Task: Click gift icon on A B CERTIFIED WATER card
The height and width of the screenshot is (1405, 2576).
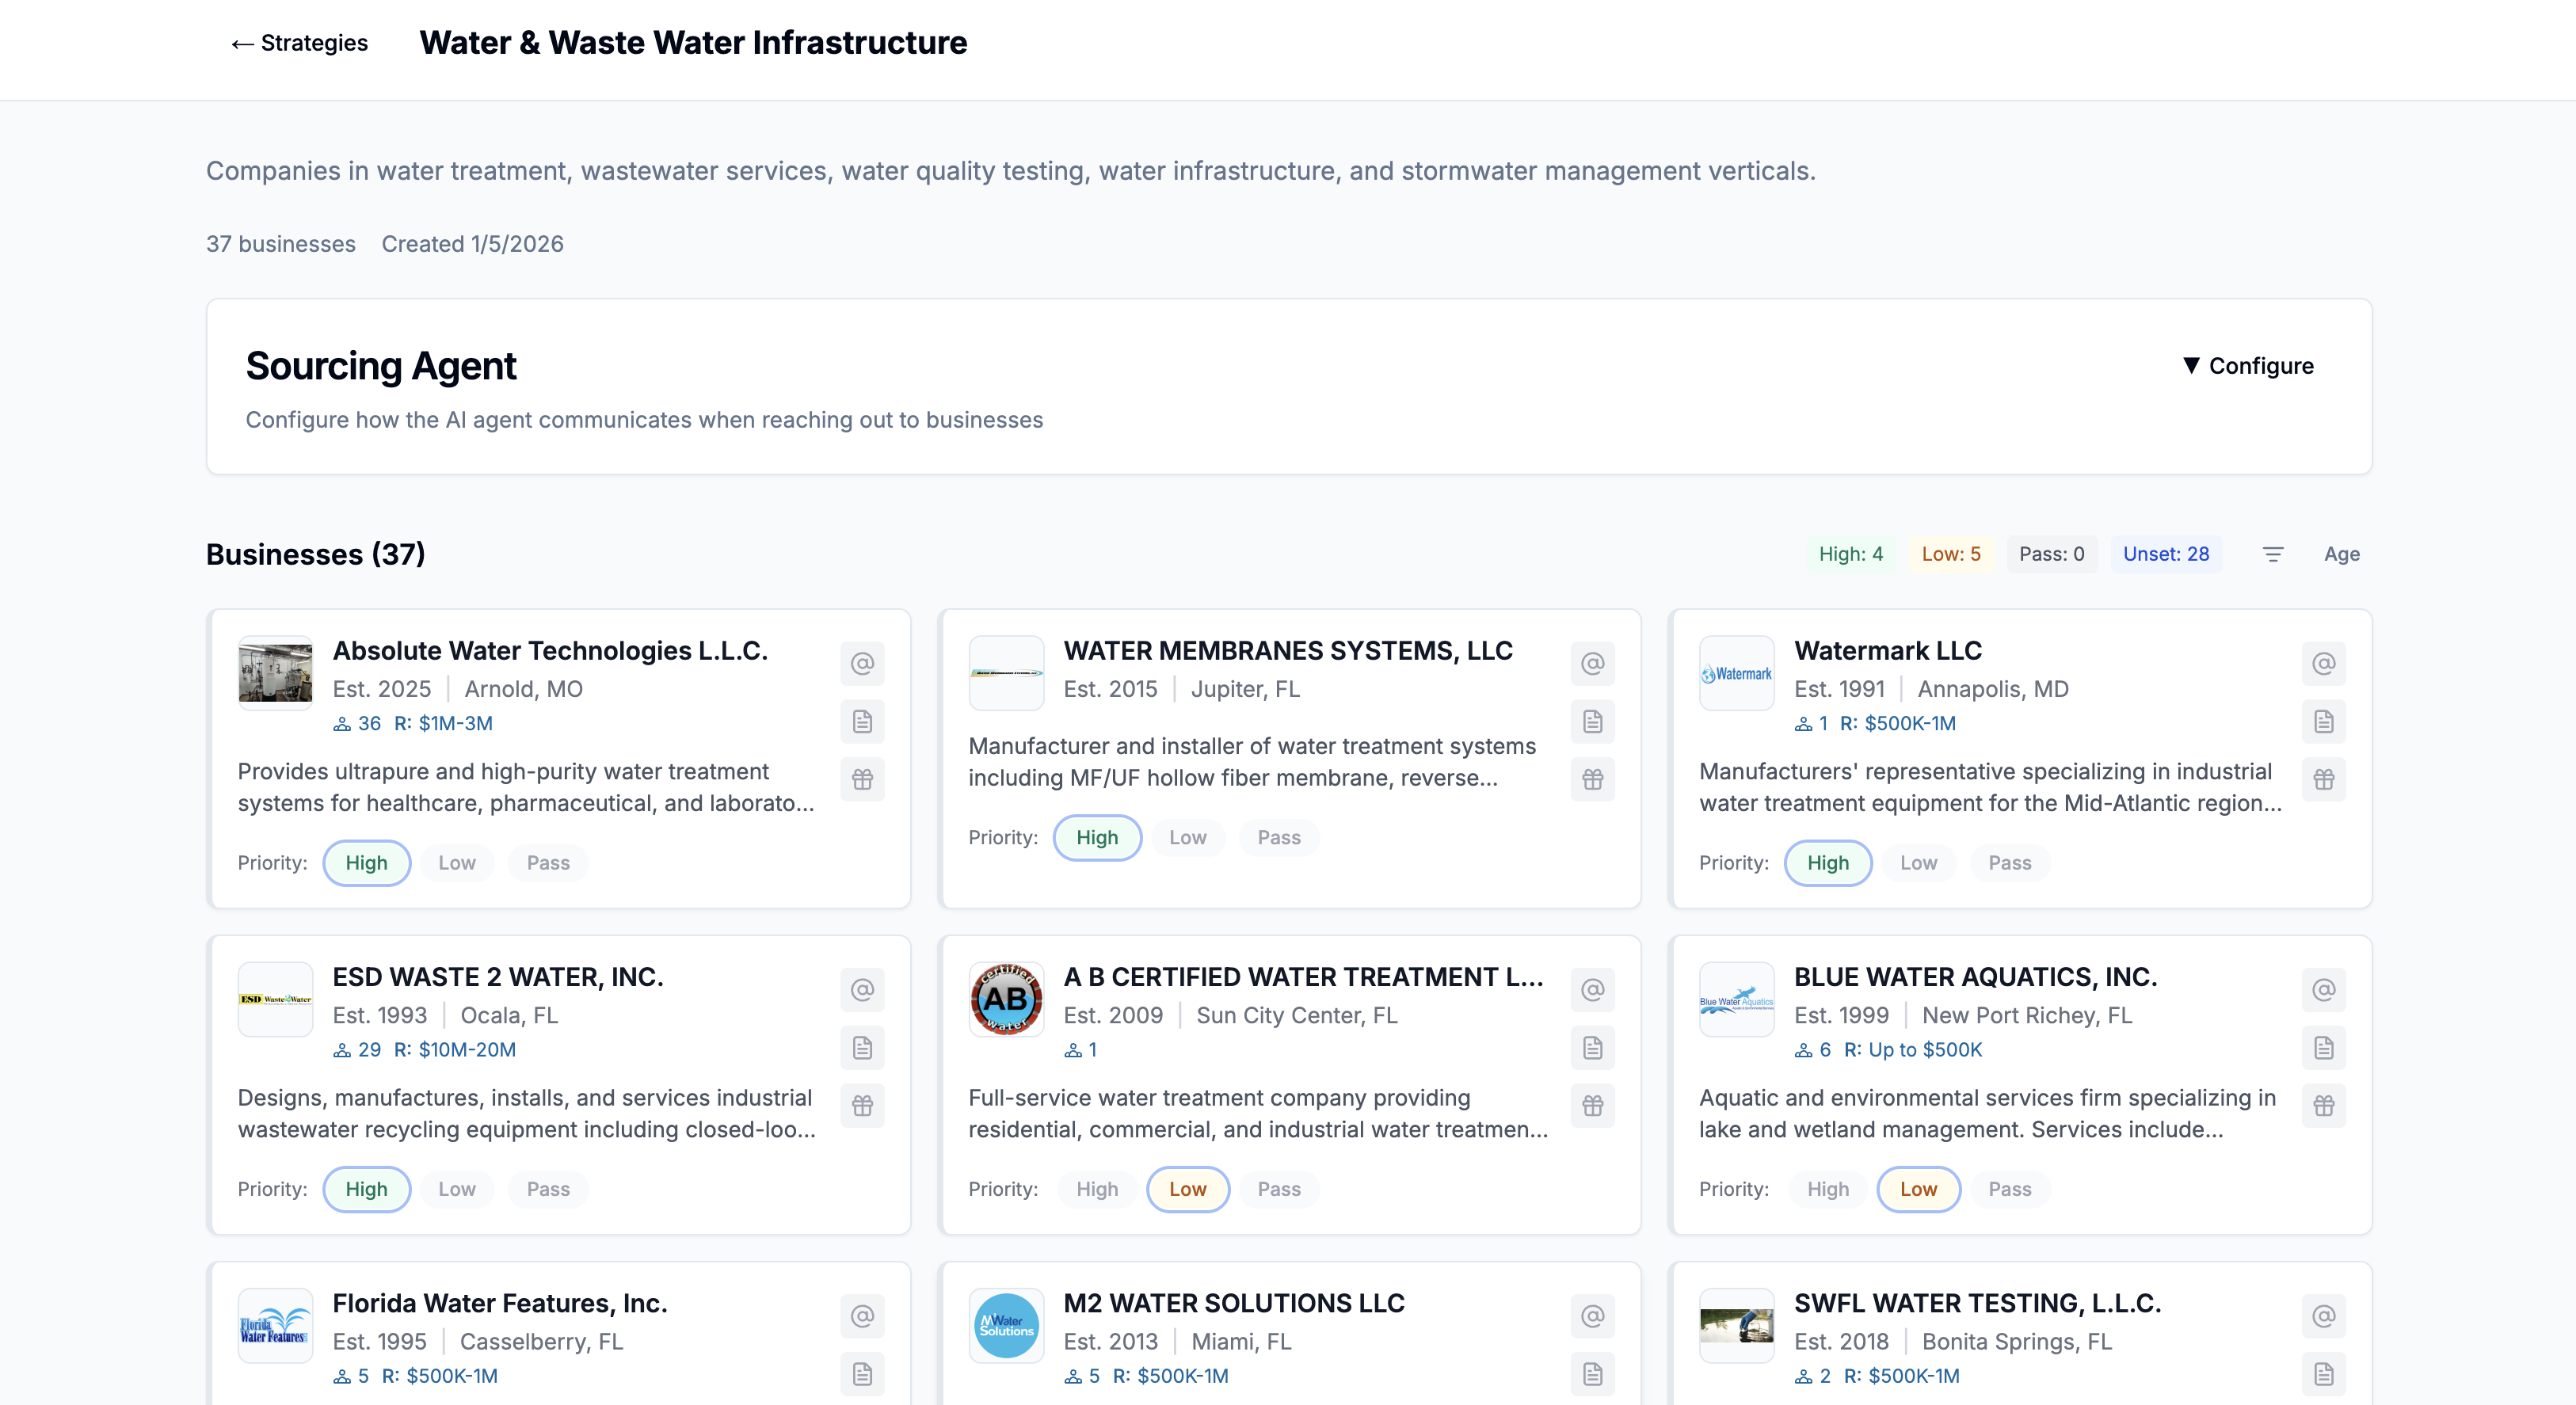Action: pos(1592,1106)
